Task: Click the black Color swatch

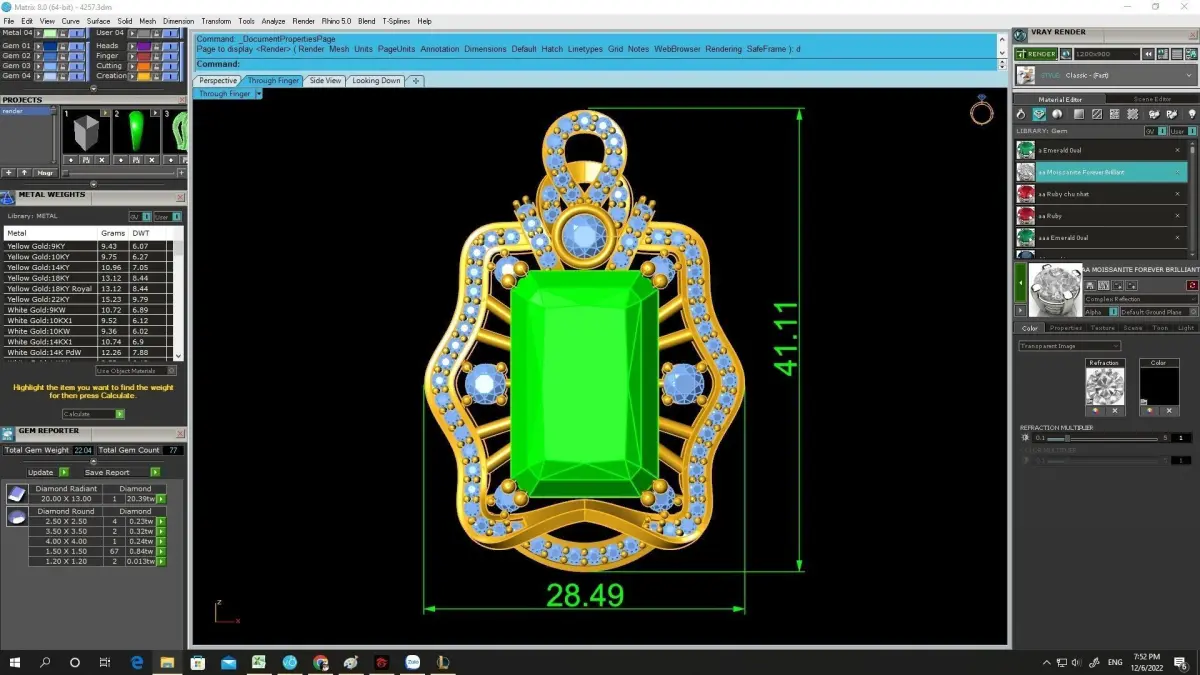Action: click(x=1158, y=386)
